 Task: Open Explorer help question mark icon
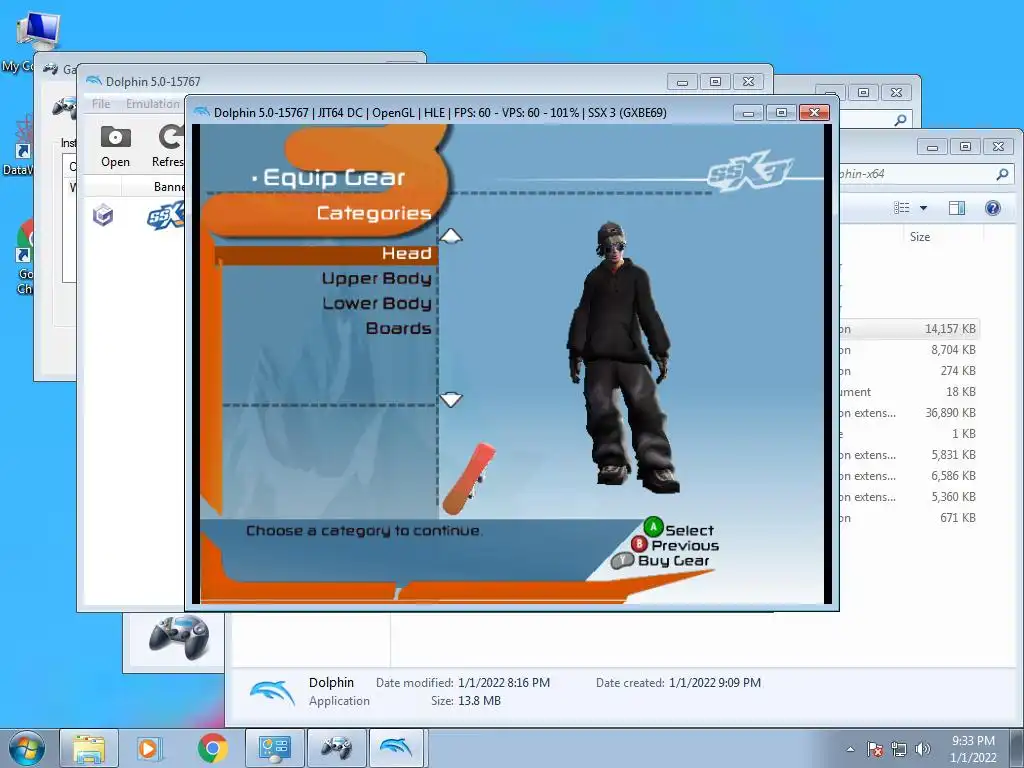click(992, 208)
